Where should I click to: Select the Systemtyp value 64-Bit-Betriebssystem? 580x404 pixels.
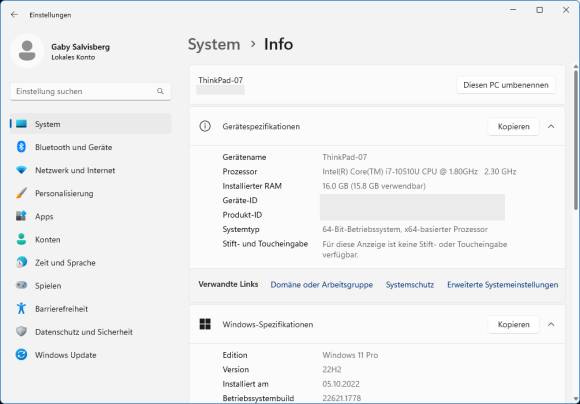pyautogui.click(x=405, y=229)
